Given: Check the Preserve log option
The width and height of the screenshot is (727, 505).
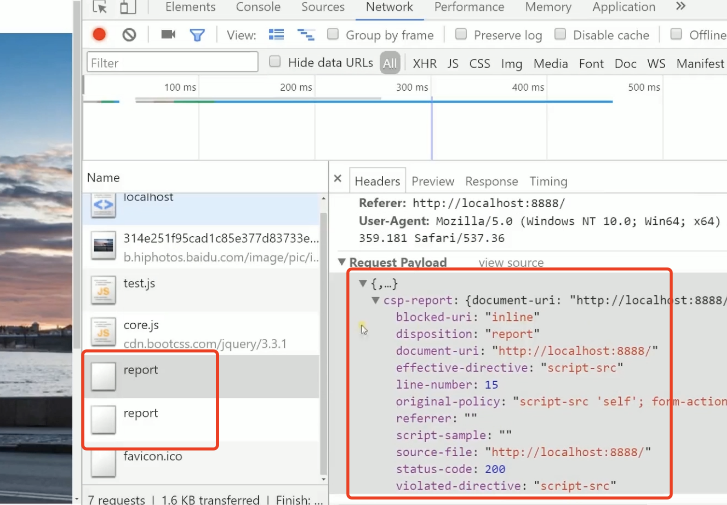Looking at the screenshot, I should tap(461, 34).
